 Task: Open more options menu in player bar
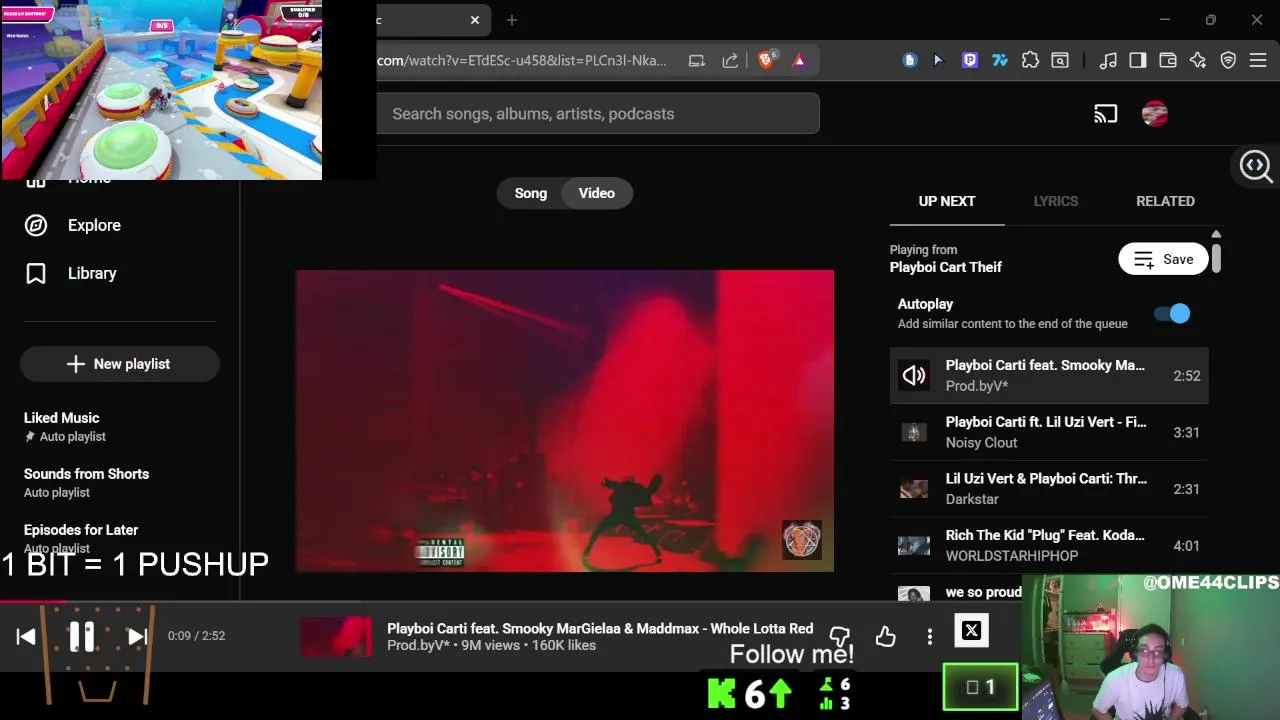pos(930,636)
